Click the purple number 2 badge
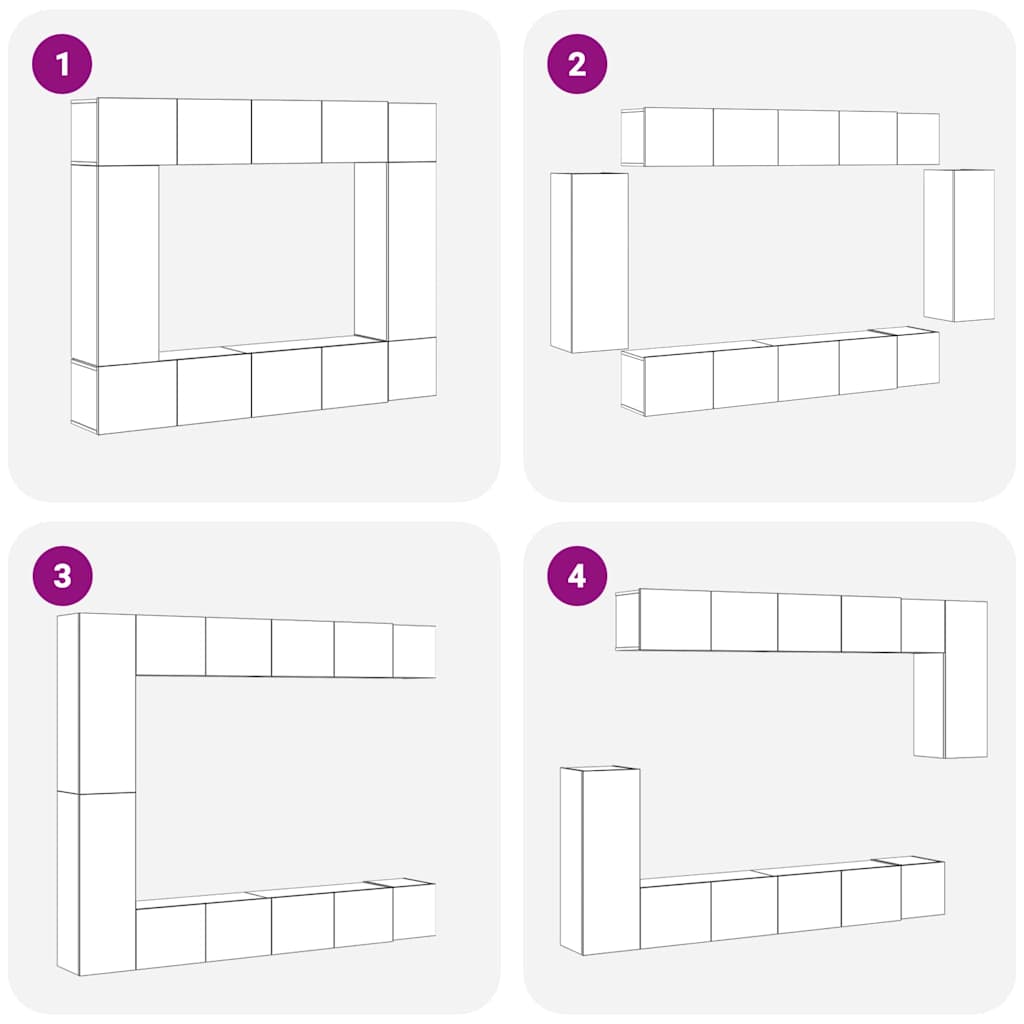1024x1024 pixels. 577,64
